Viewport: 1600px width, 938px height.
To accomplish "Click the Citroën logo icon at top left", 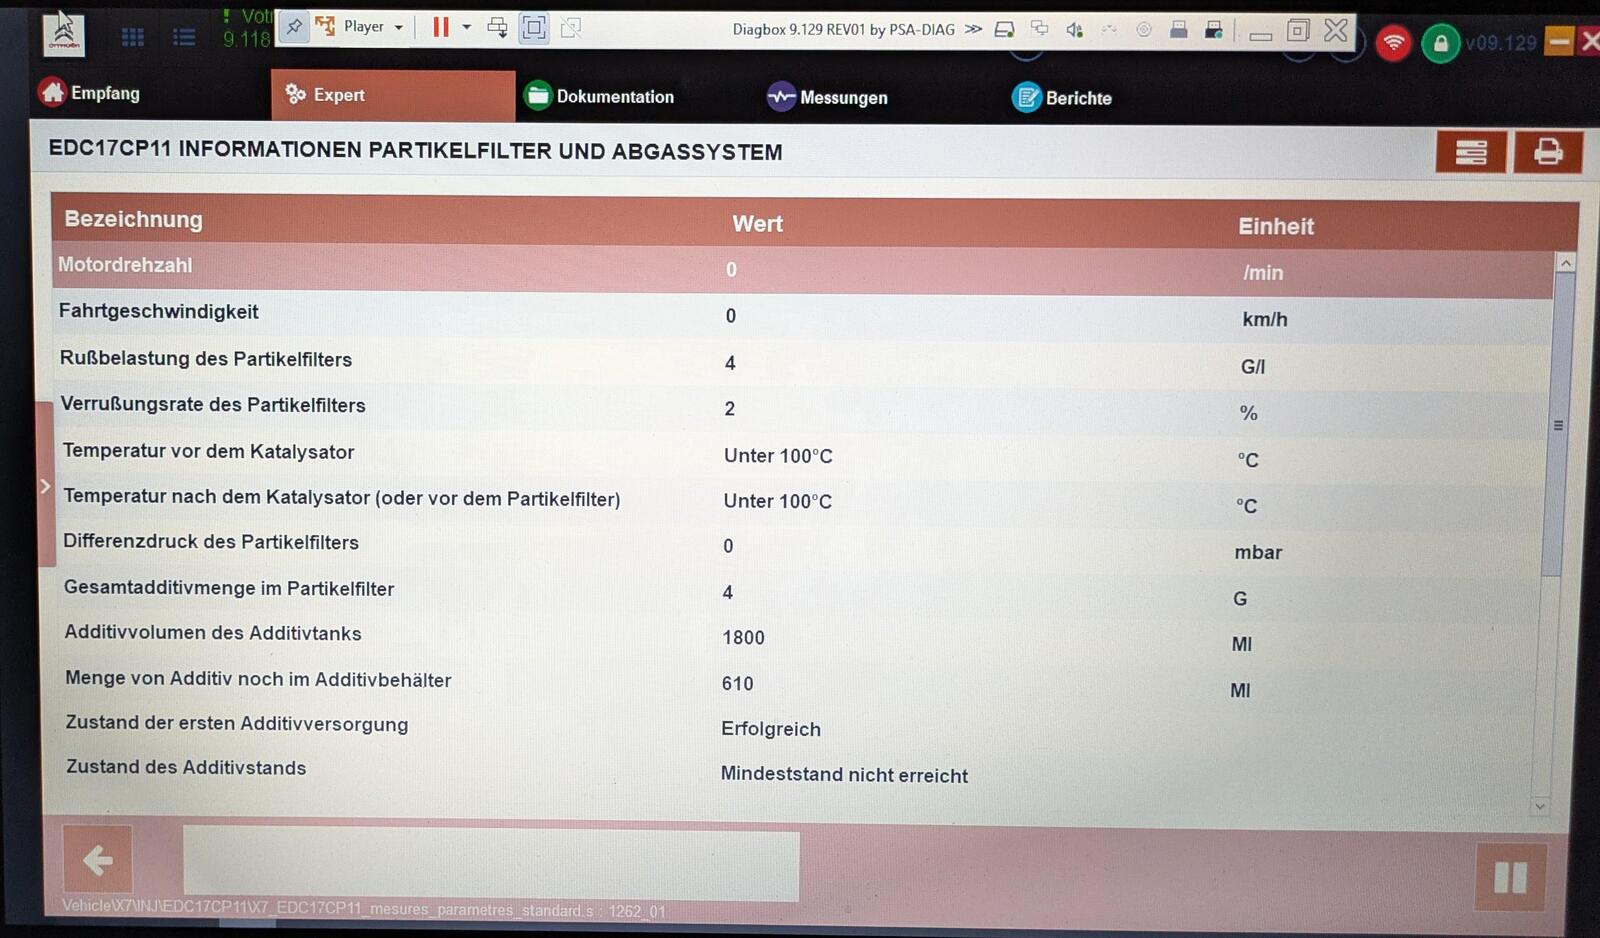I will [x=64, y=34].
